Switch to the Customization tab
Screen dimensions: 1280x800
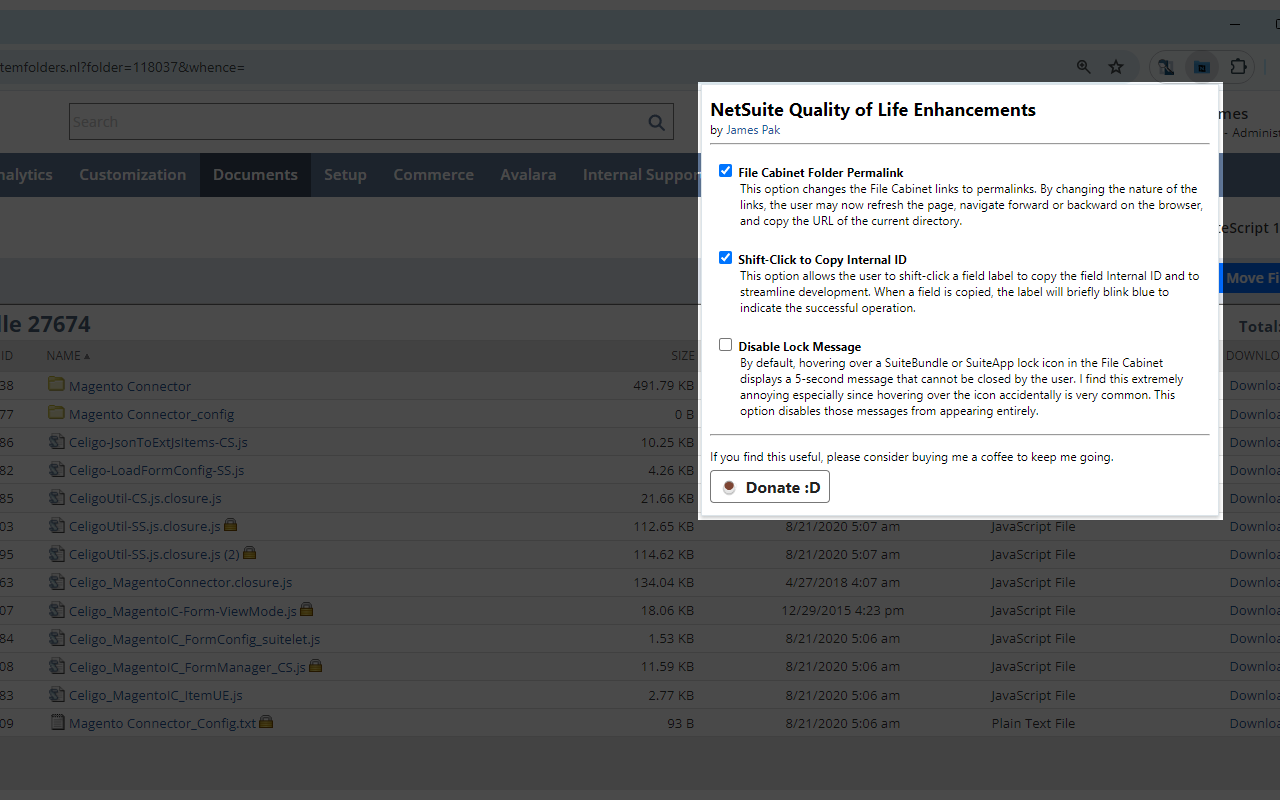[132, 174]
